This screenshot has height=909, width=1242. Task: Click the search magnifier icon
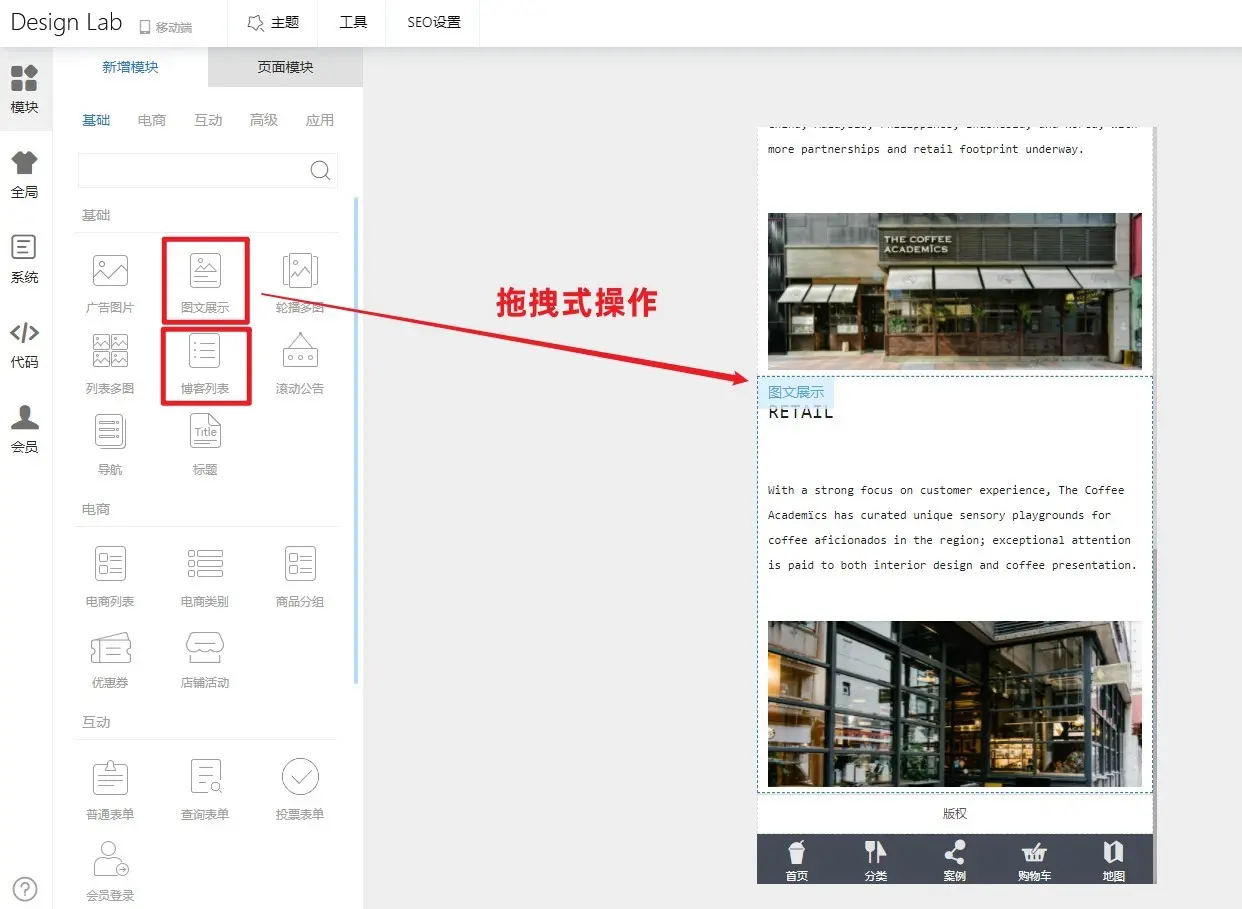(x=320, y=170)
